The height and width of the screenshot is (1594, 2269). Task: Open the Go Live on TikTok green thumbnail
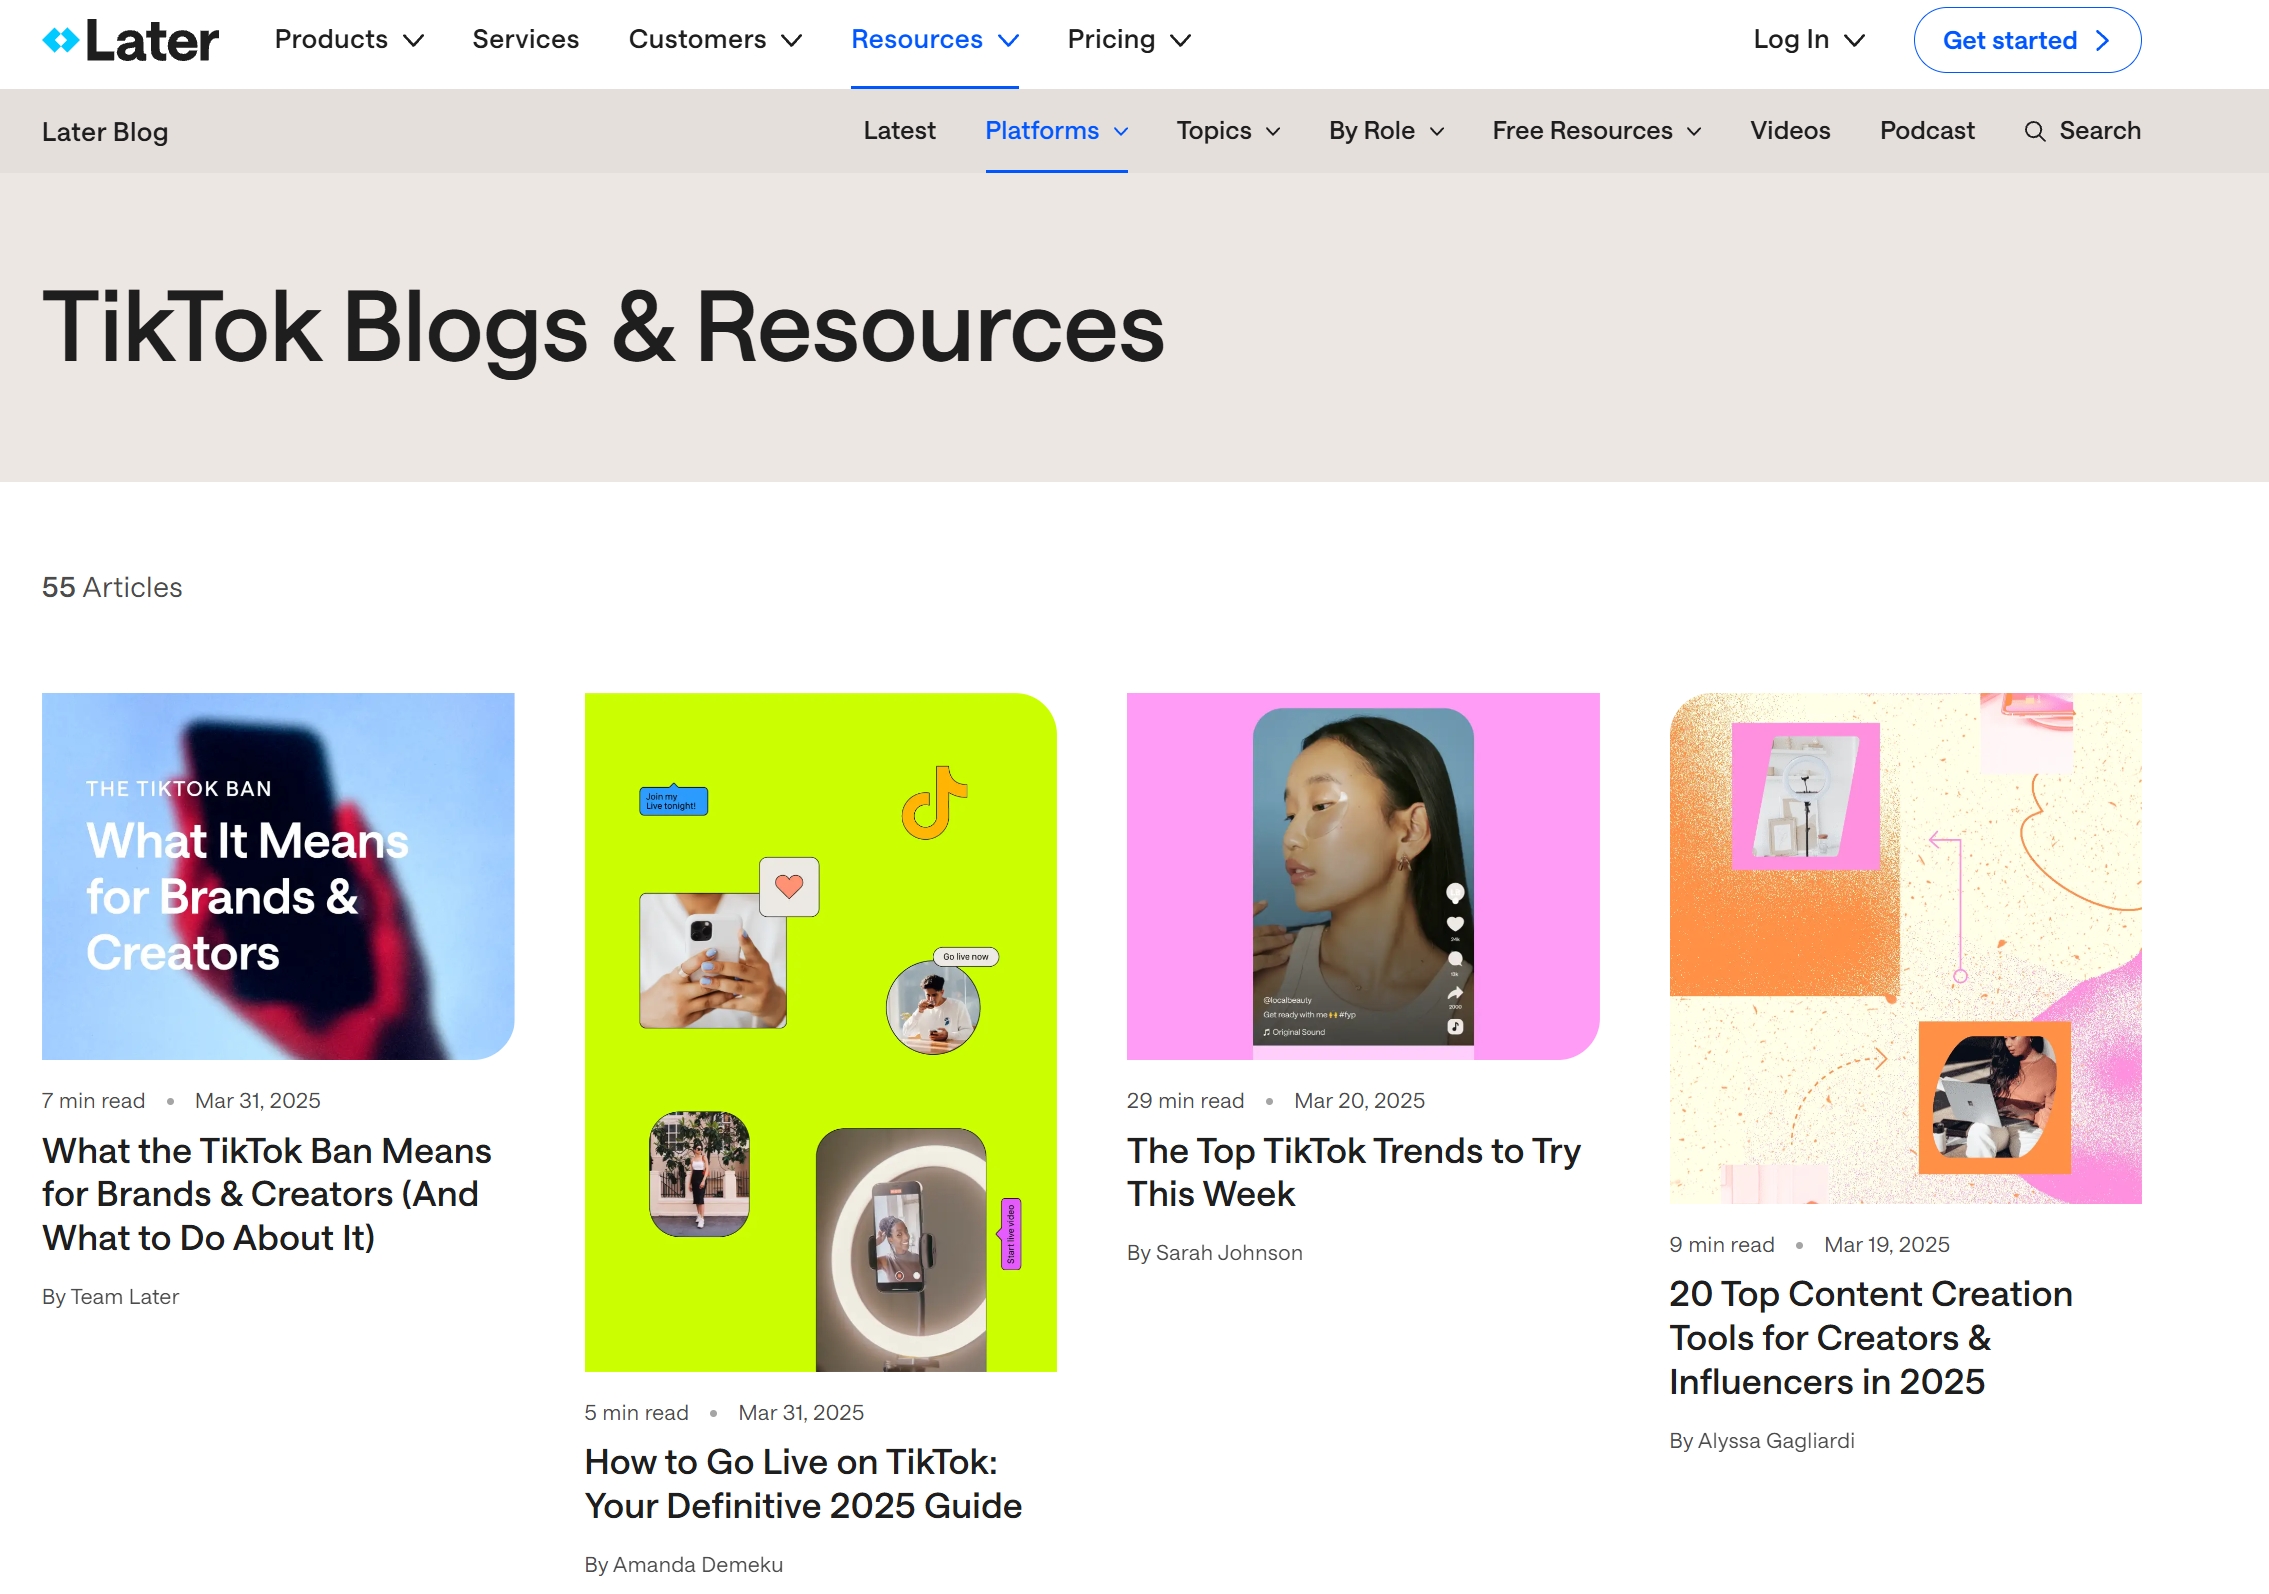(820, 1031)
